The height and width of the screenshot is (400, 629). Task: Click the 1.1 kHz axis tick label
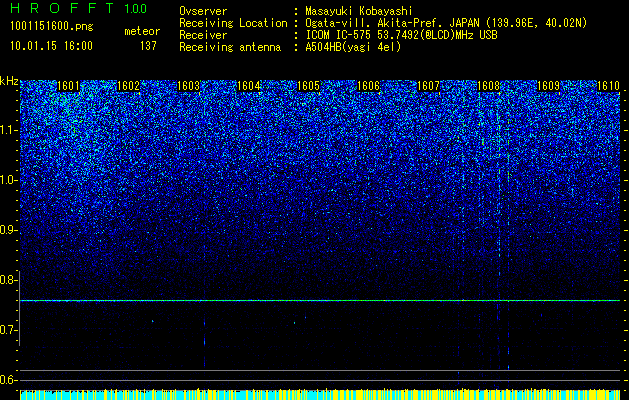point(9,130)
